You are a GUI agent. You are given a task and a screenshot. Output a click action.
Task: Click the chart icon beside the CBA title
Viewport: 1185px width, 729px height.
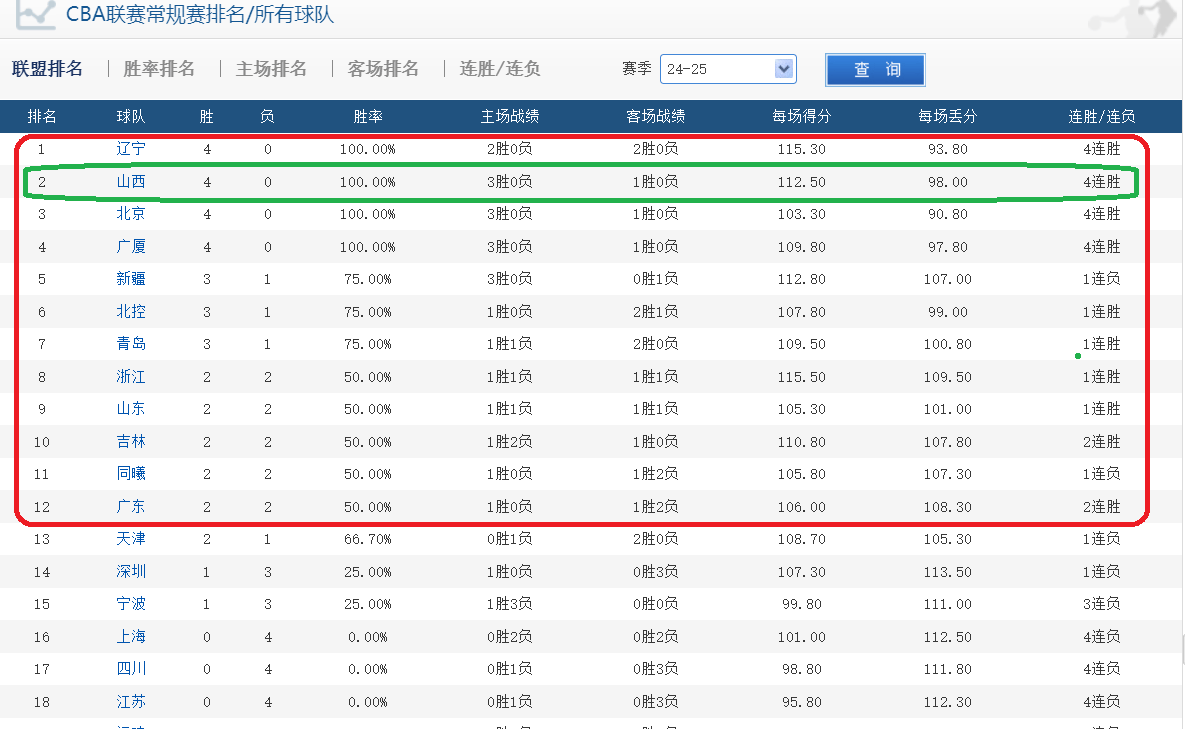coord(36,14)
